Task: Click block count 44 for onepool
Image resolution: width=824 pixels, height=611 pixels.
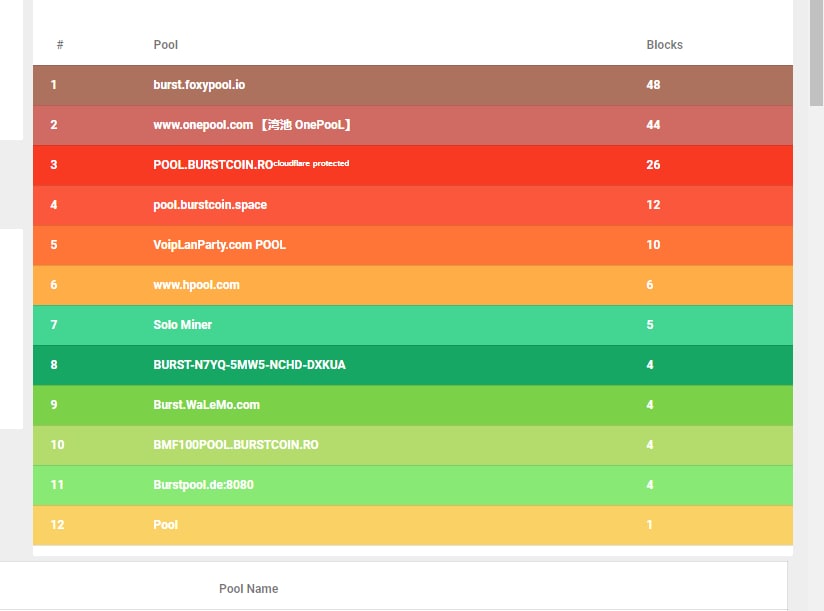Action: pyautogui.click(x=653, y=125)
